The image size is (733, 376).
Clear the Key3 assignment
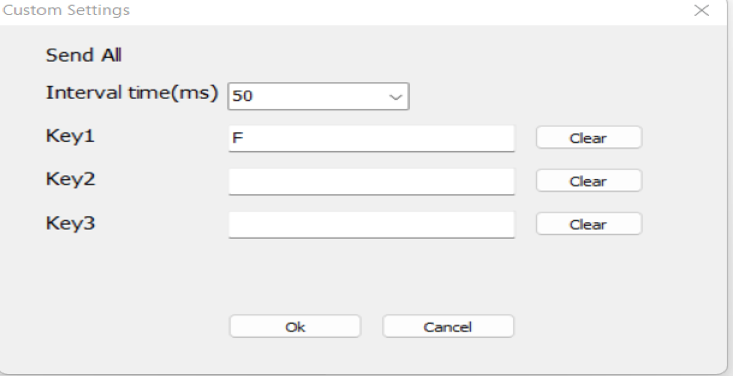coord(589,224)
